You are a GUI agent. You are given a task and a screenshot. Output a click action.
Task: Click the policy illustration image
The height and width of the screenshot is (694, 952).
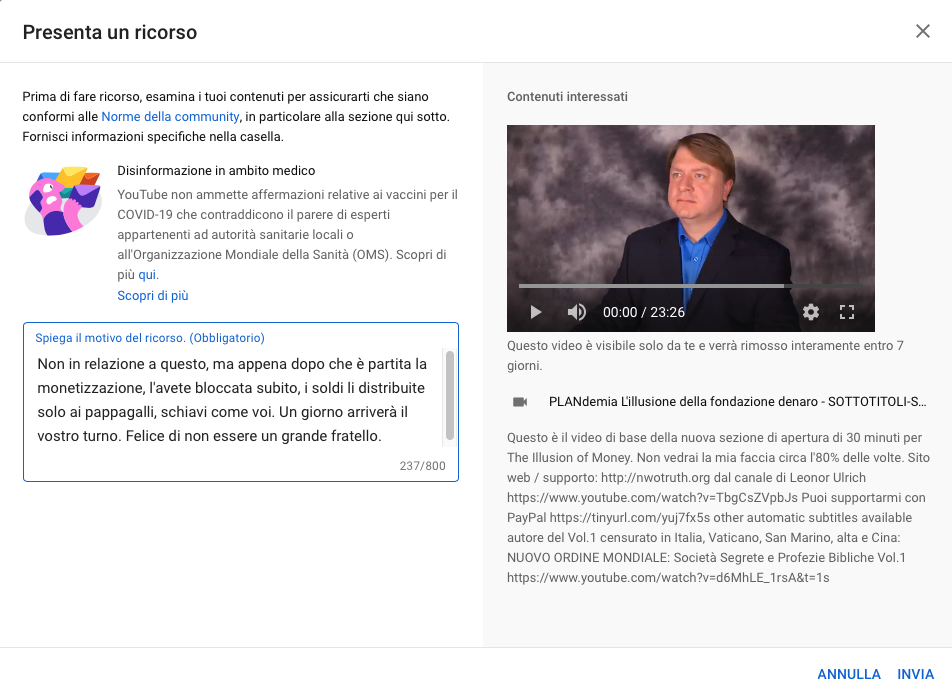tap(63, 201)
